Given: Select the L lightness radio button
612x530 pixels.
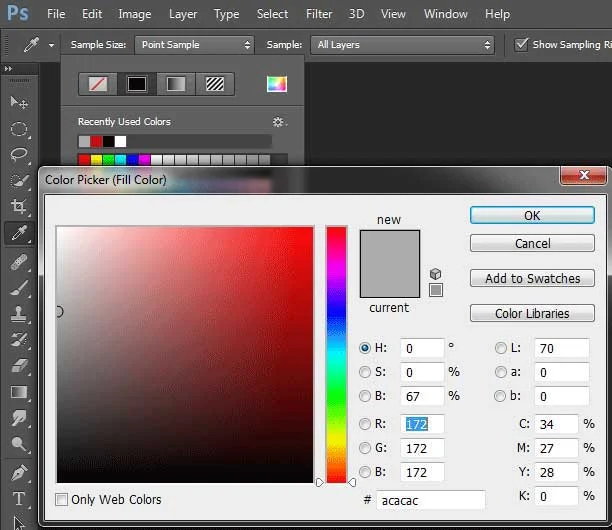Looking at the screenshot, I should pyautogui.click(x=501, y=348).
